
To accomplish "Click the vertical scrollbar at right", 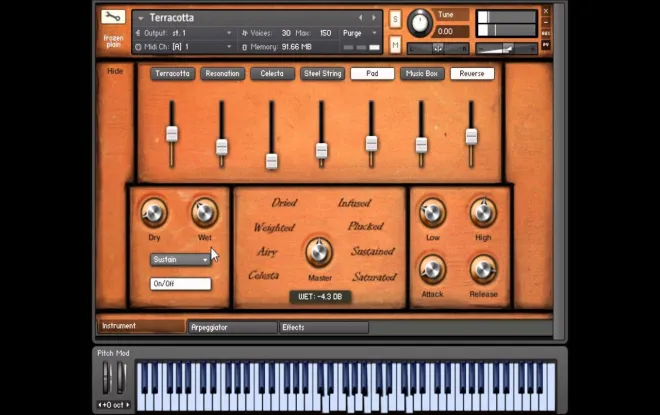I will 559,170.
